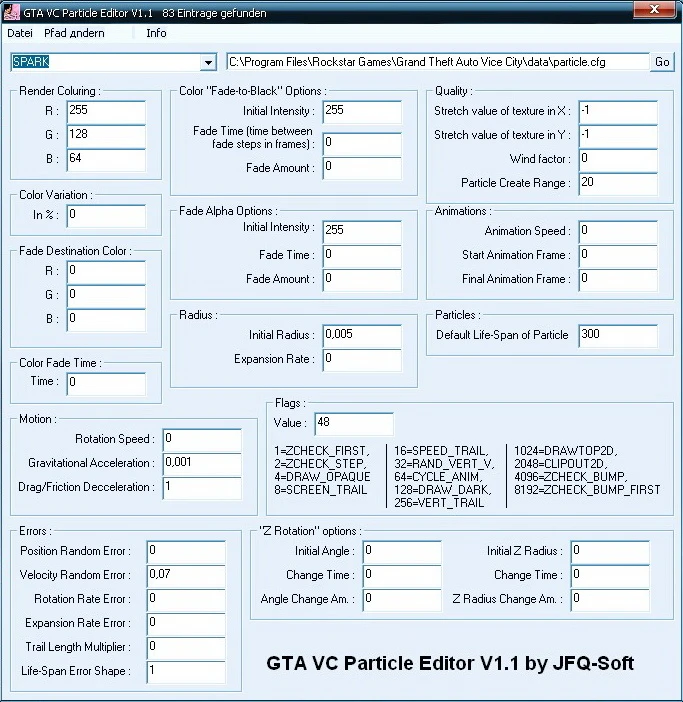Click Fade Destination Color G field
Screen dimensions: 683x702
[x=106, y=295]
